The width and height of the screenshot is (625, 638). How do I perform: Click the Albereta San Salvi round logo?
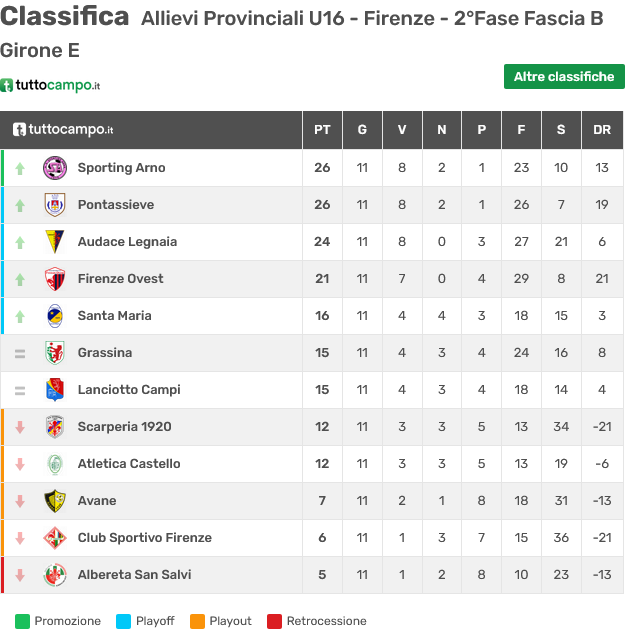point(55,575)
